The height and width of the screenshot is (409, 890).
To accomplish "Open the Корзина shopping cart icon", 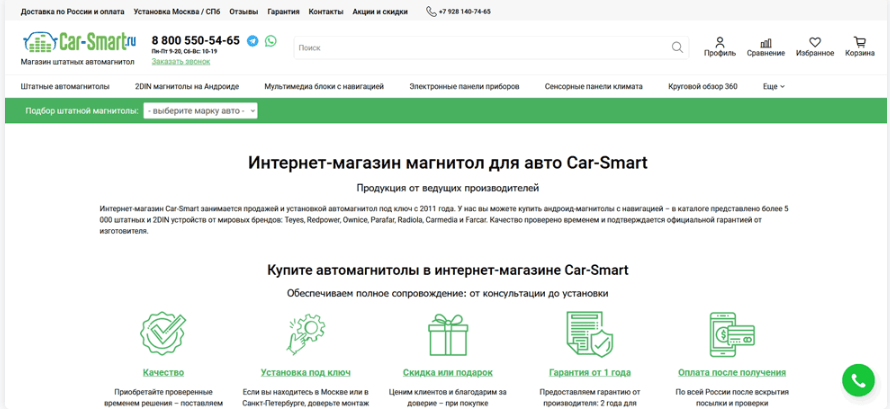I will [x=859, y=42].
